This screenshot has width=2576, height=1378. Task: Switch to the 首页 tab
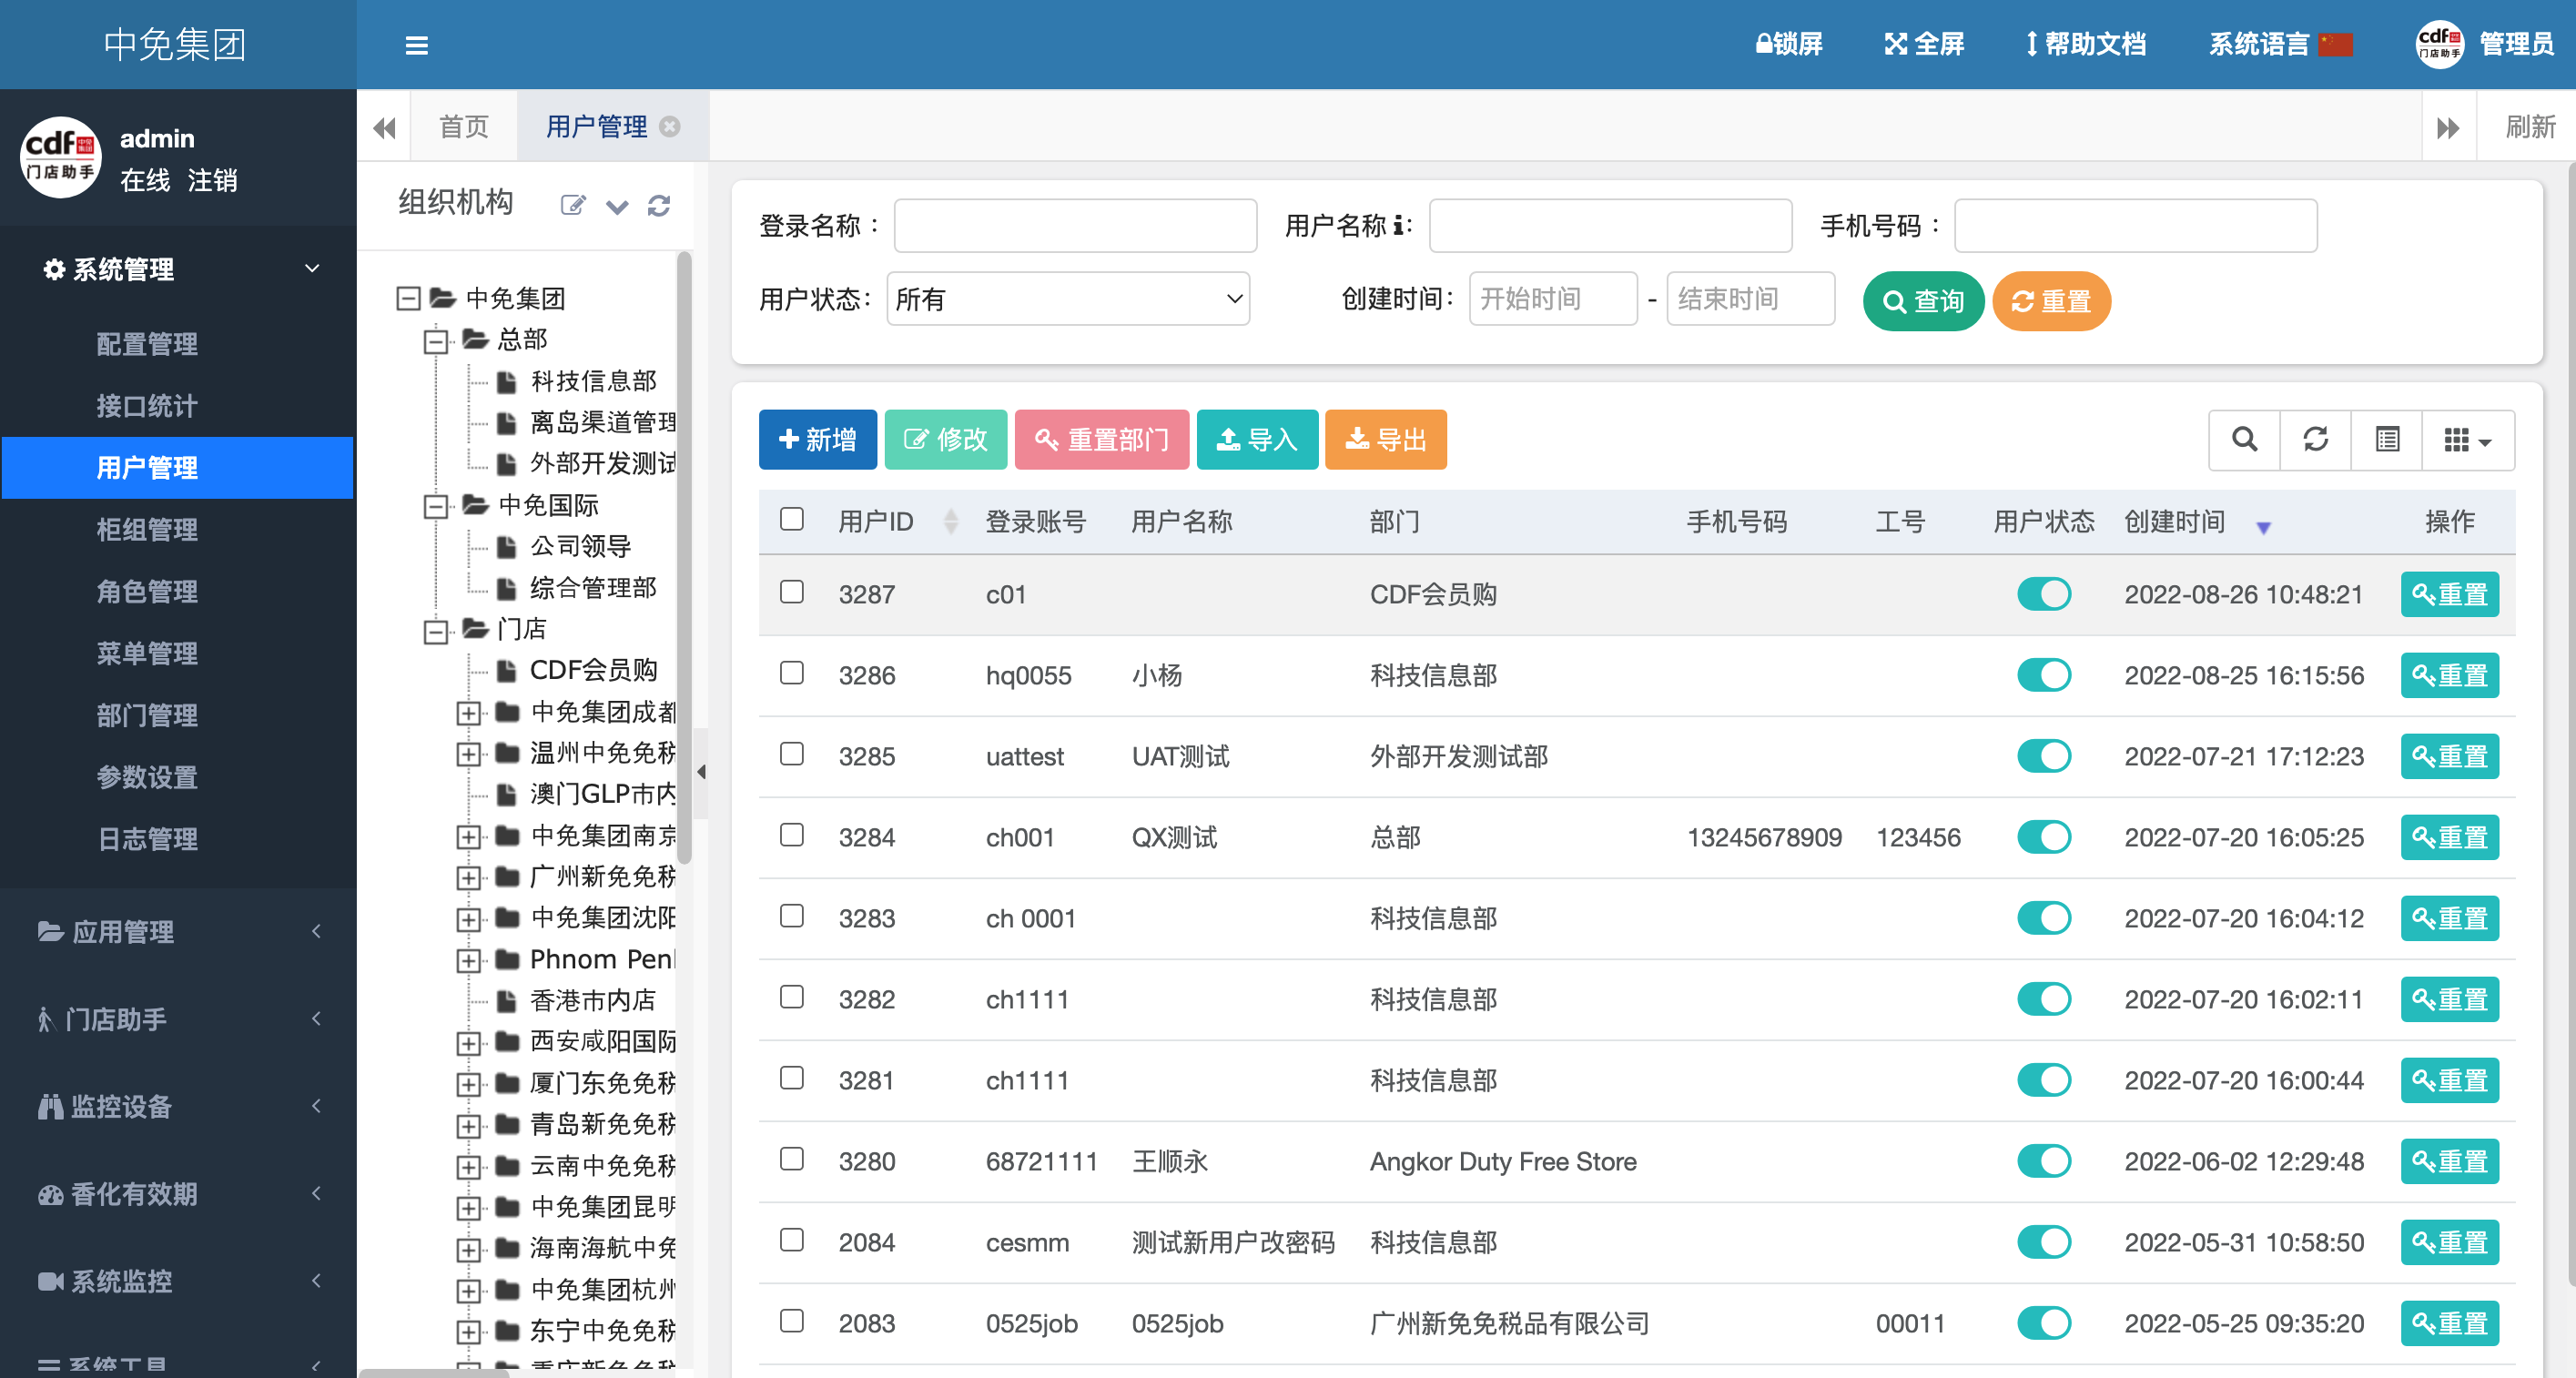click(463, 126)
